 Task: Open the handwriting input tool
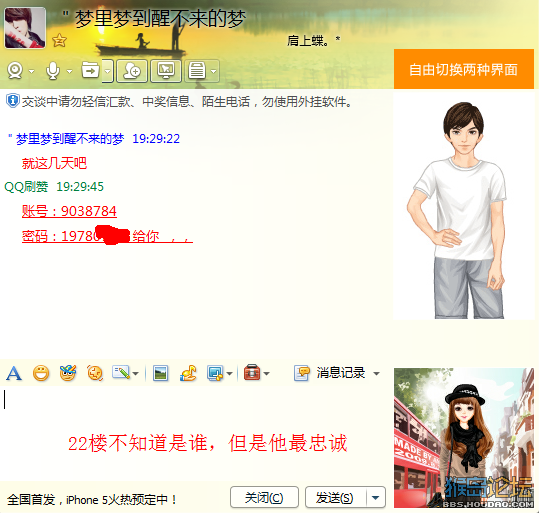click(x=121, y=373)
